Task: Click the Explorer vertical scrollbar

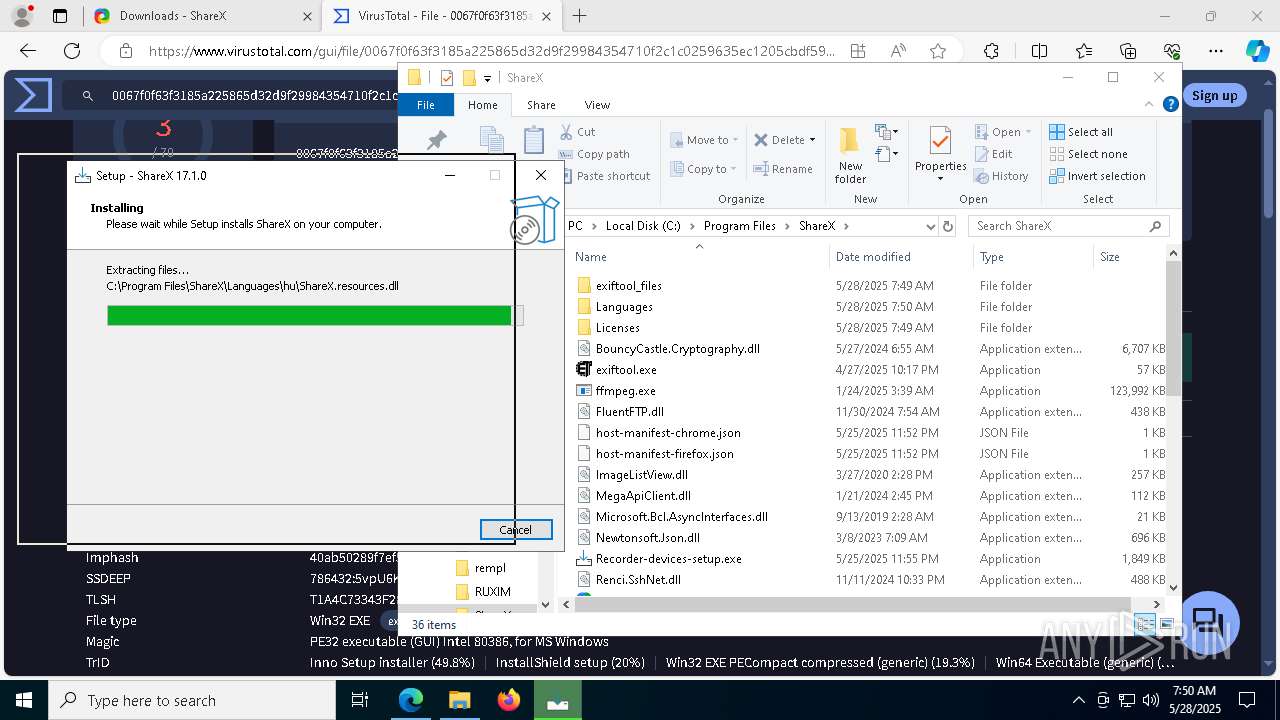Action: [x=1173, y=330]
